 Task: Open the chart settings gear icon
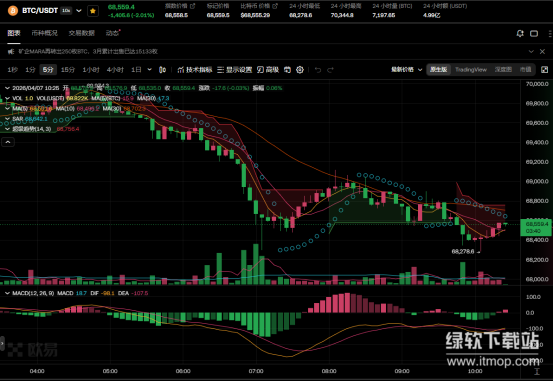pos(300,70)
